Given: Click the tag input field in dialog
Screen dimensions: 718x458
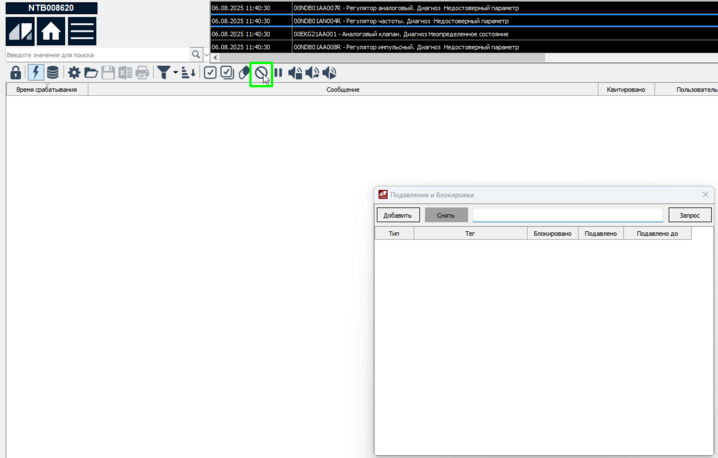Looking at the screenshot, I should (567, 215).
